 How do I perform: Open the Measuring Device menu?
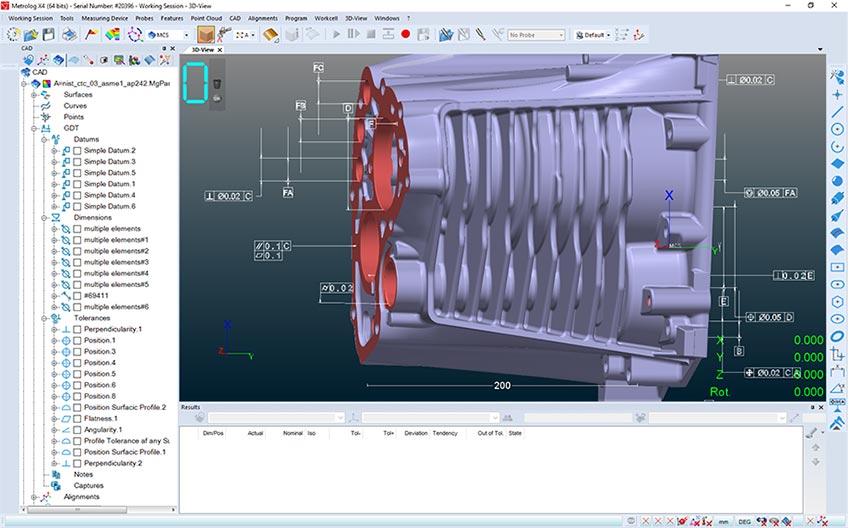(x=105, y=18)
